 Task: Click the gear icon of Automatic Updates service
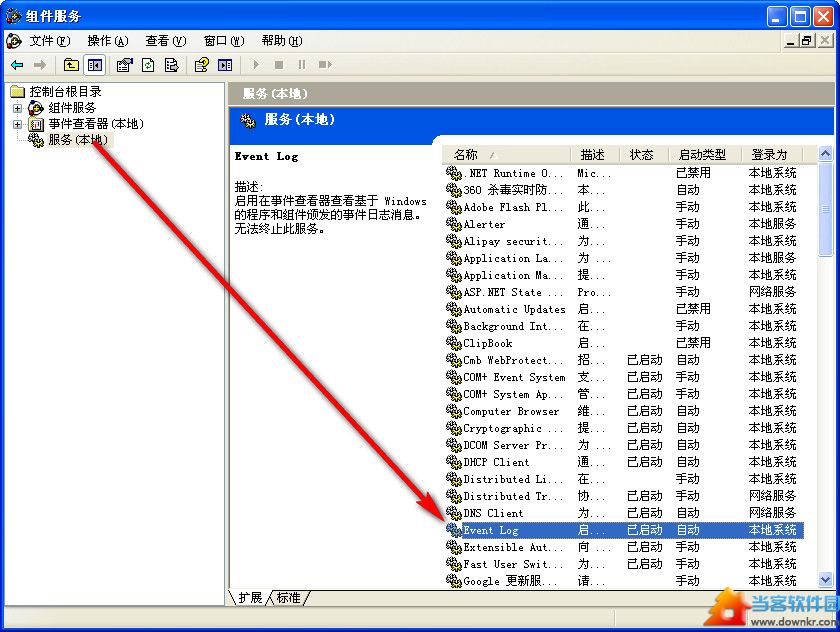coord(454,309)
